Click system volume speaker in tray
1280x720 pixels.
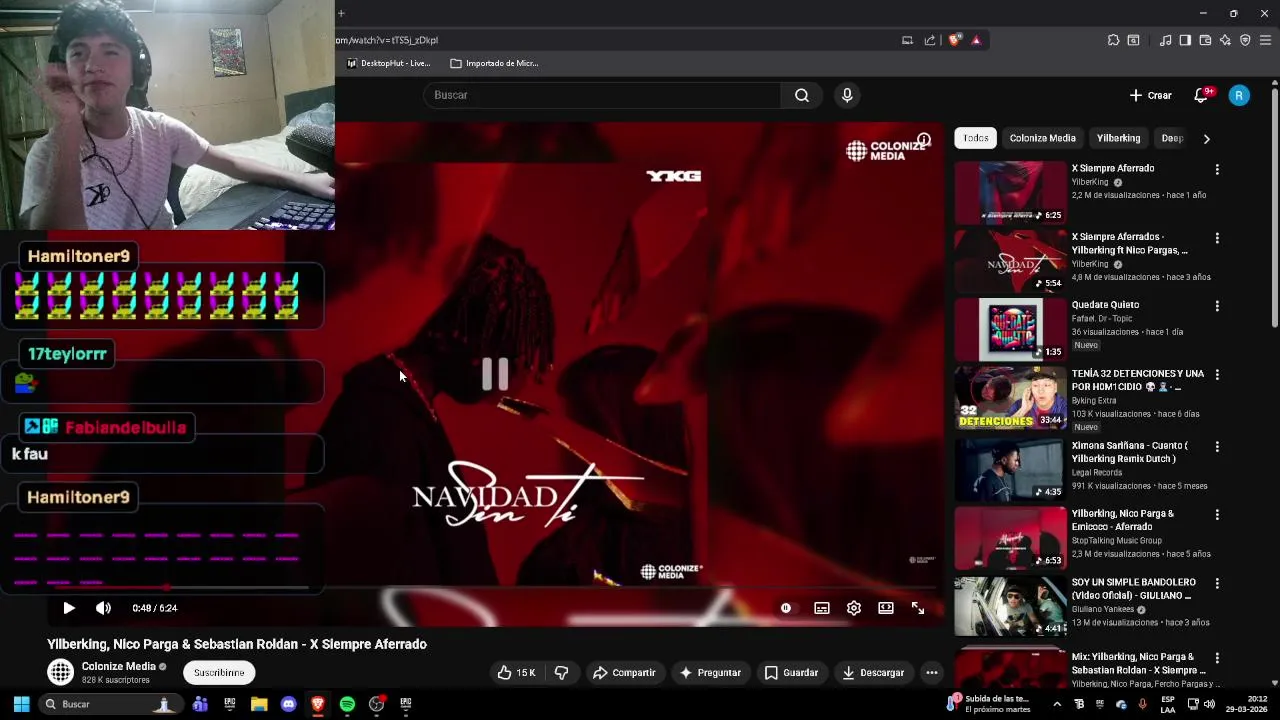point(1209,704)
